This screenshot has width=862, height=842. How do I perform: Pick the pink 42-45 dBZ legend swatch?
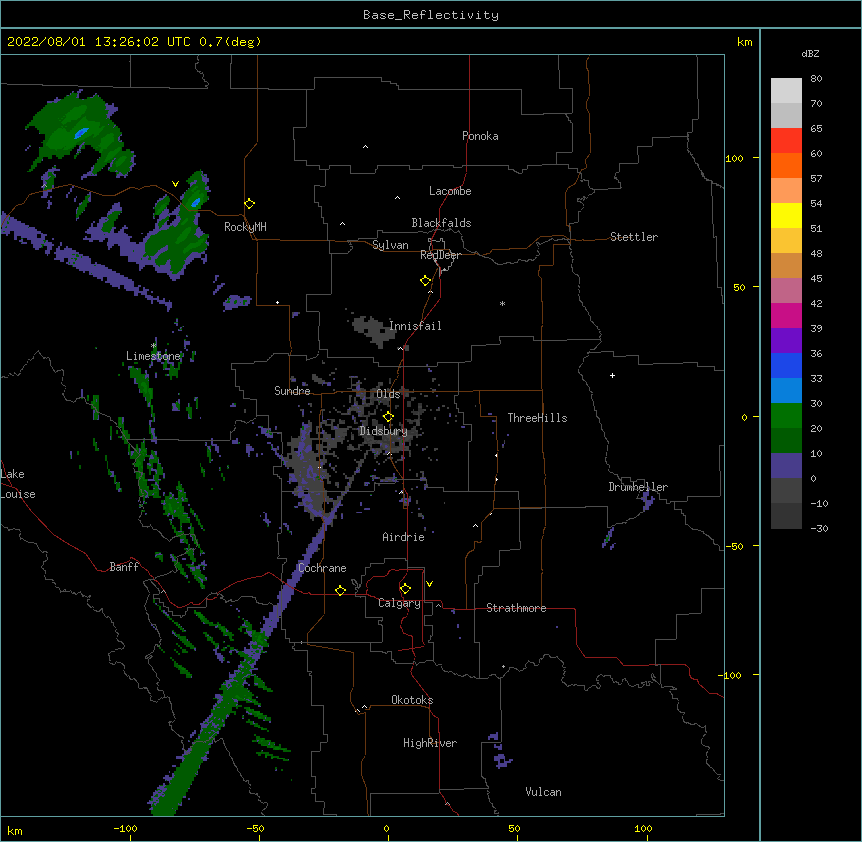[x=786, y=291]
